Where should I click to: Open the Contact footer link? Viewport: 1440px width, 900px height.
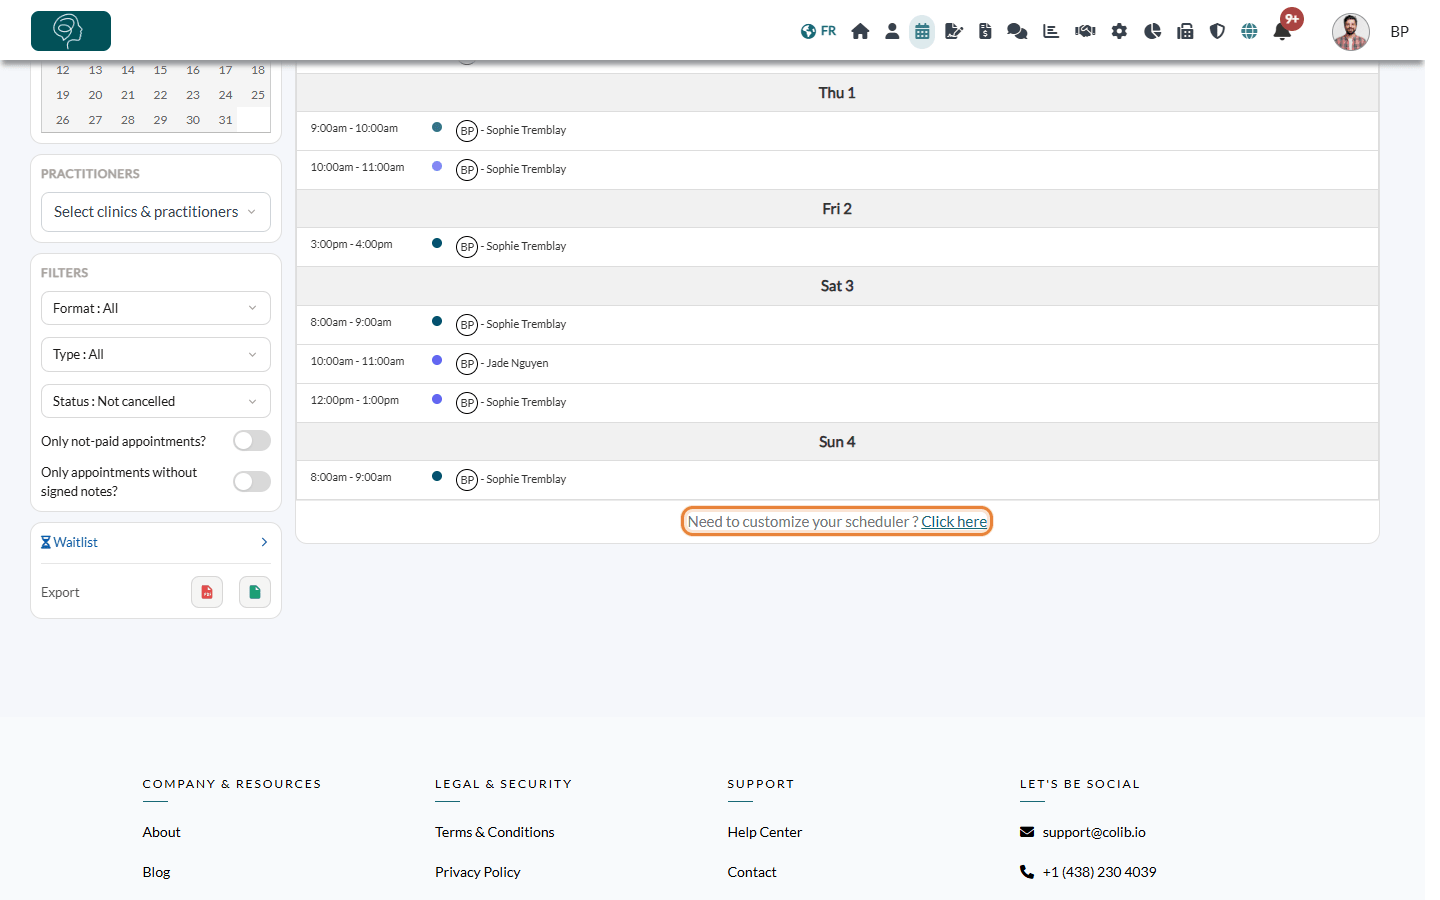click(752, 872)
